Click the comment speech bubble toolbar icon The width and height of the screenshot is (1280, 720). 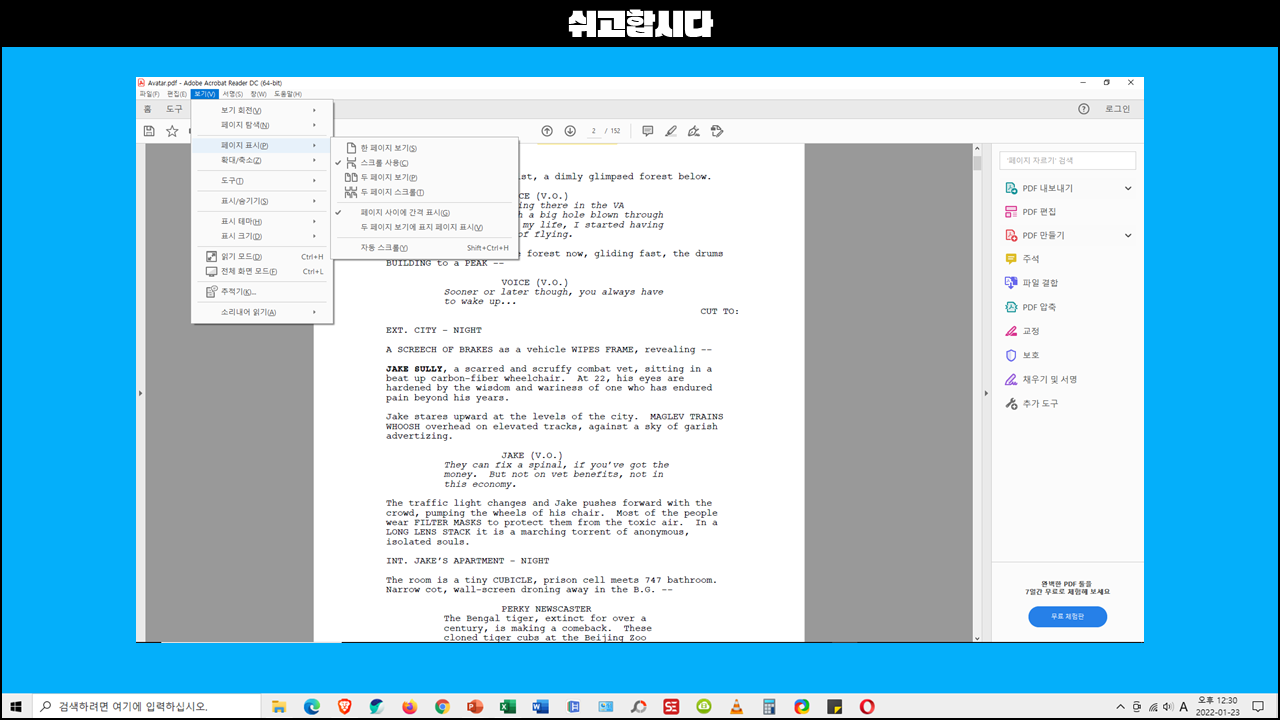tap(648, 131)
